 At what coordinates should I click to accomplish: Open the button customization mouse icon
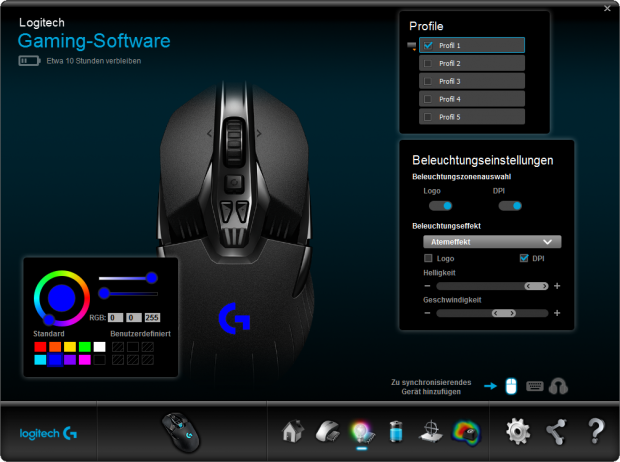327,431
